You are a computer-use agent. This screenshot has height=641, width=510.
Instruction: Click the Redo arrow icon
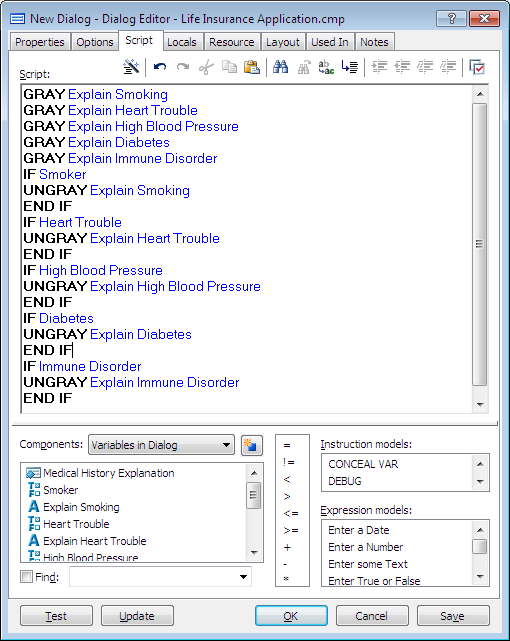[x=183, y=67]
